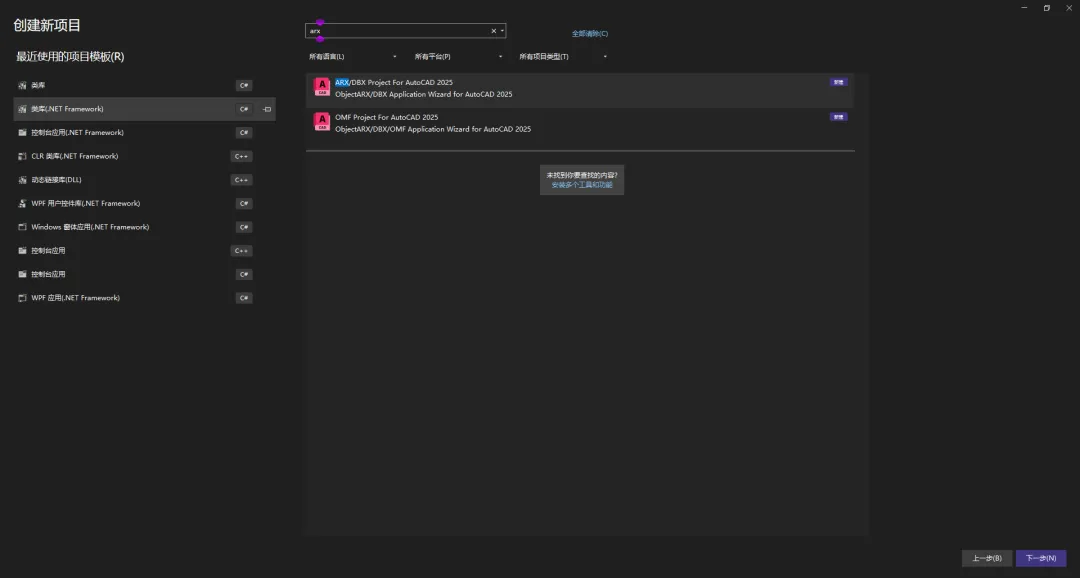Viewport: 1080px width, 578px height.
Task: Click the 创建新项目 title text
Action: (47, 25)
